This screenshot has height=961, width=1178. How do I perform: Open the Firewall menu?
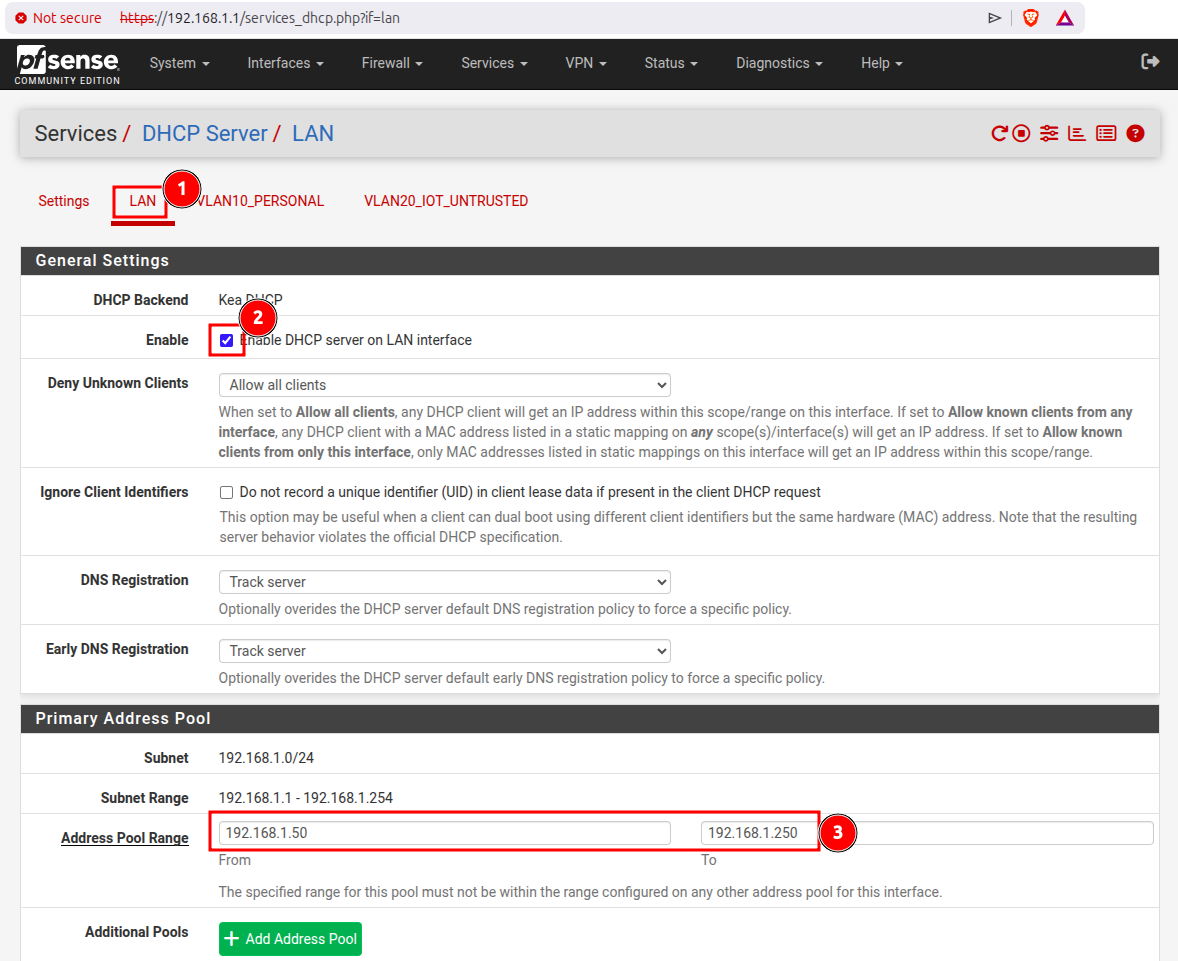click(391, 63)
